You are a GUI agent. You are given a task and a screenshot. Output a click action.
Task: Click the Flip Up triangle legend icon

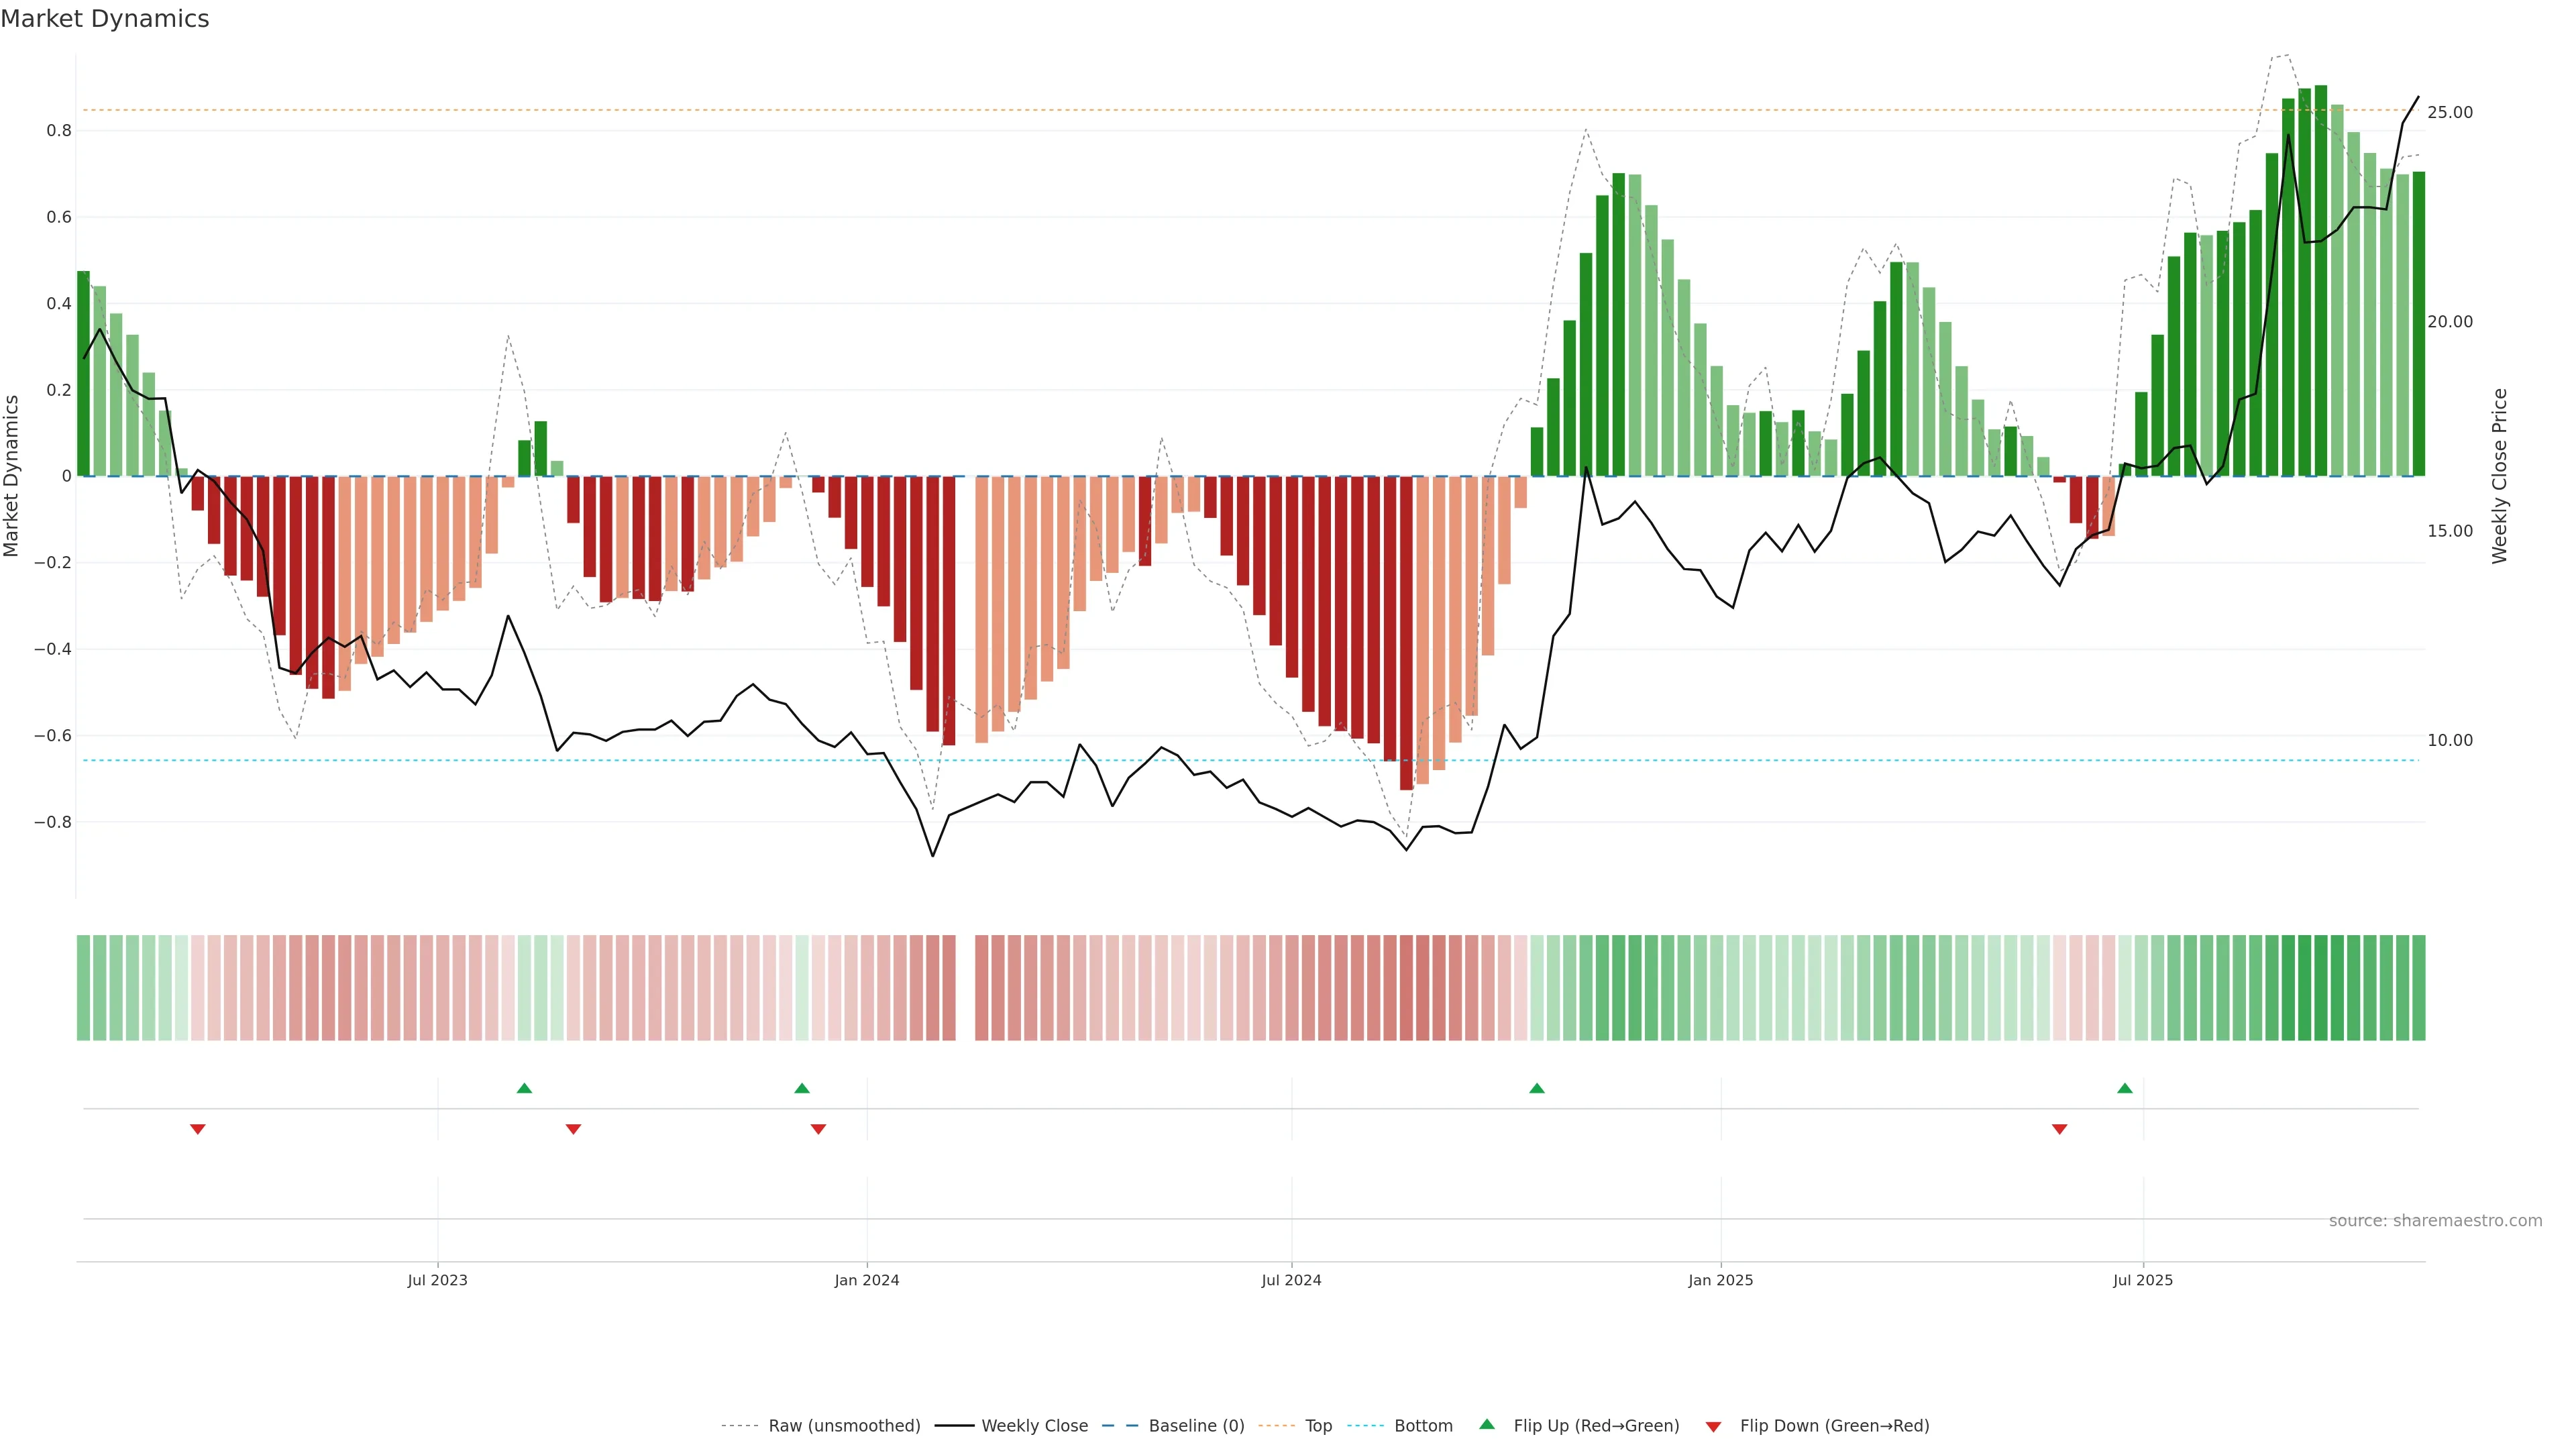point(1487,1424)
